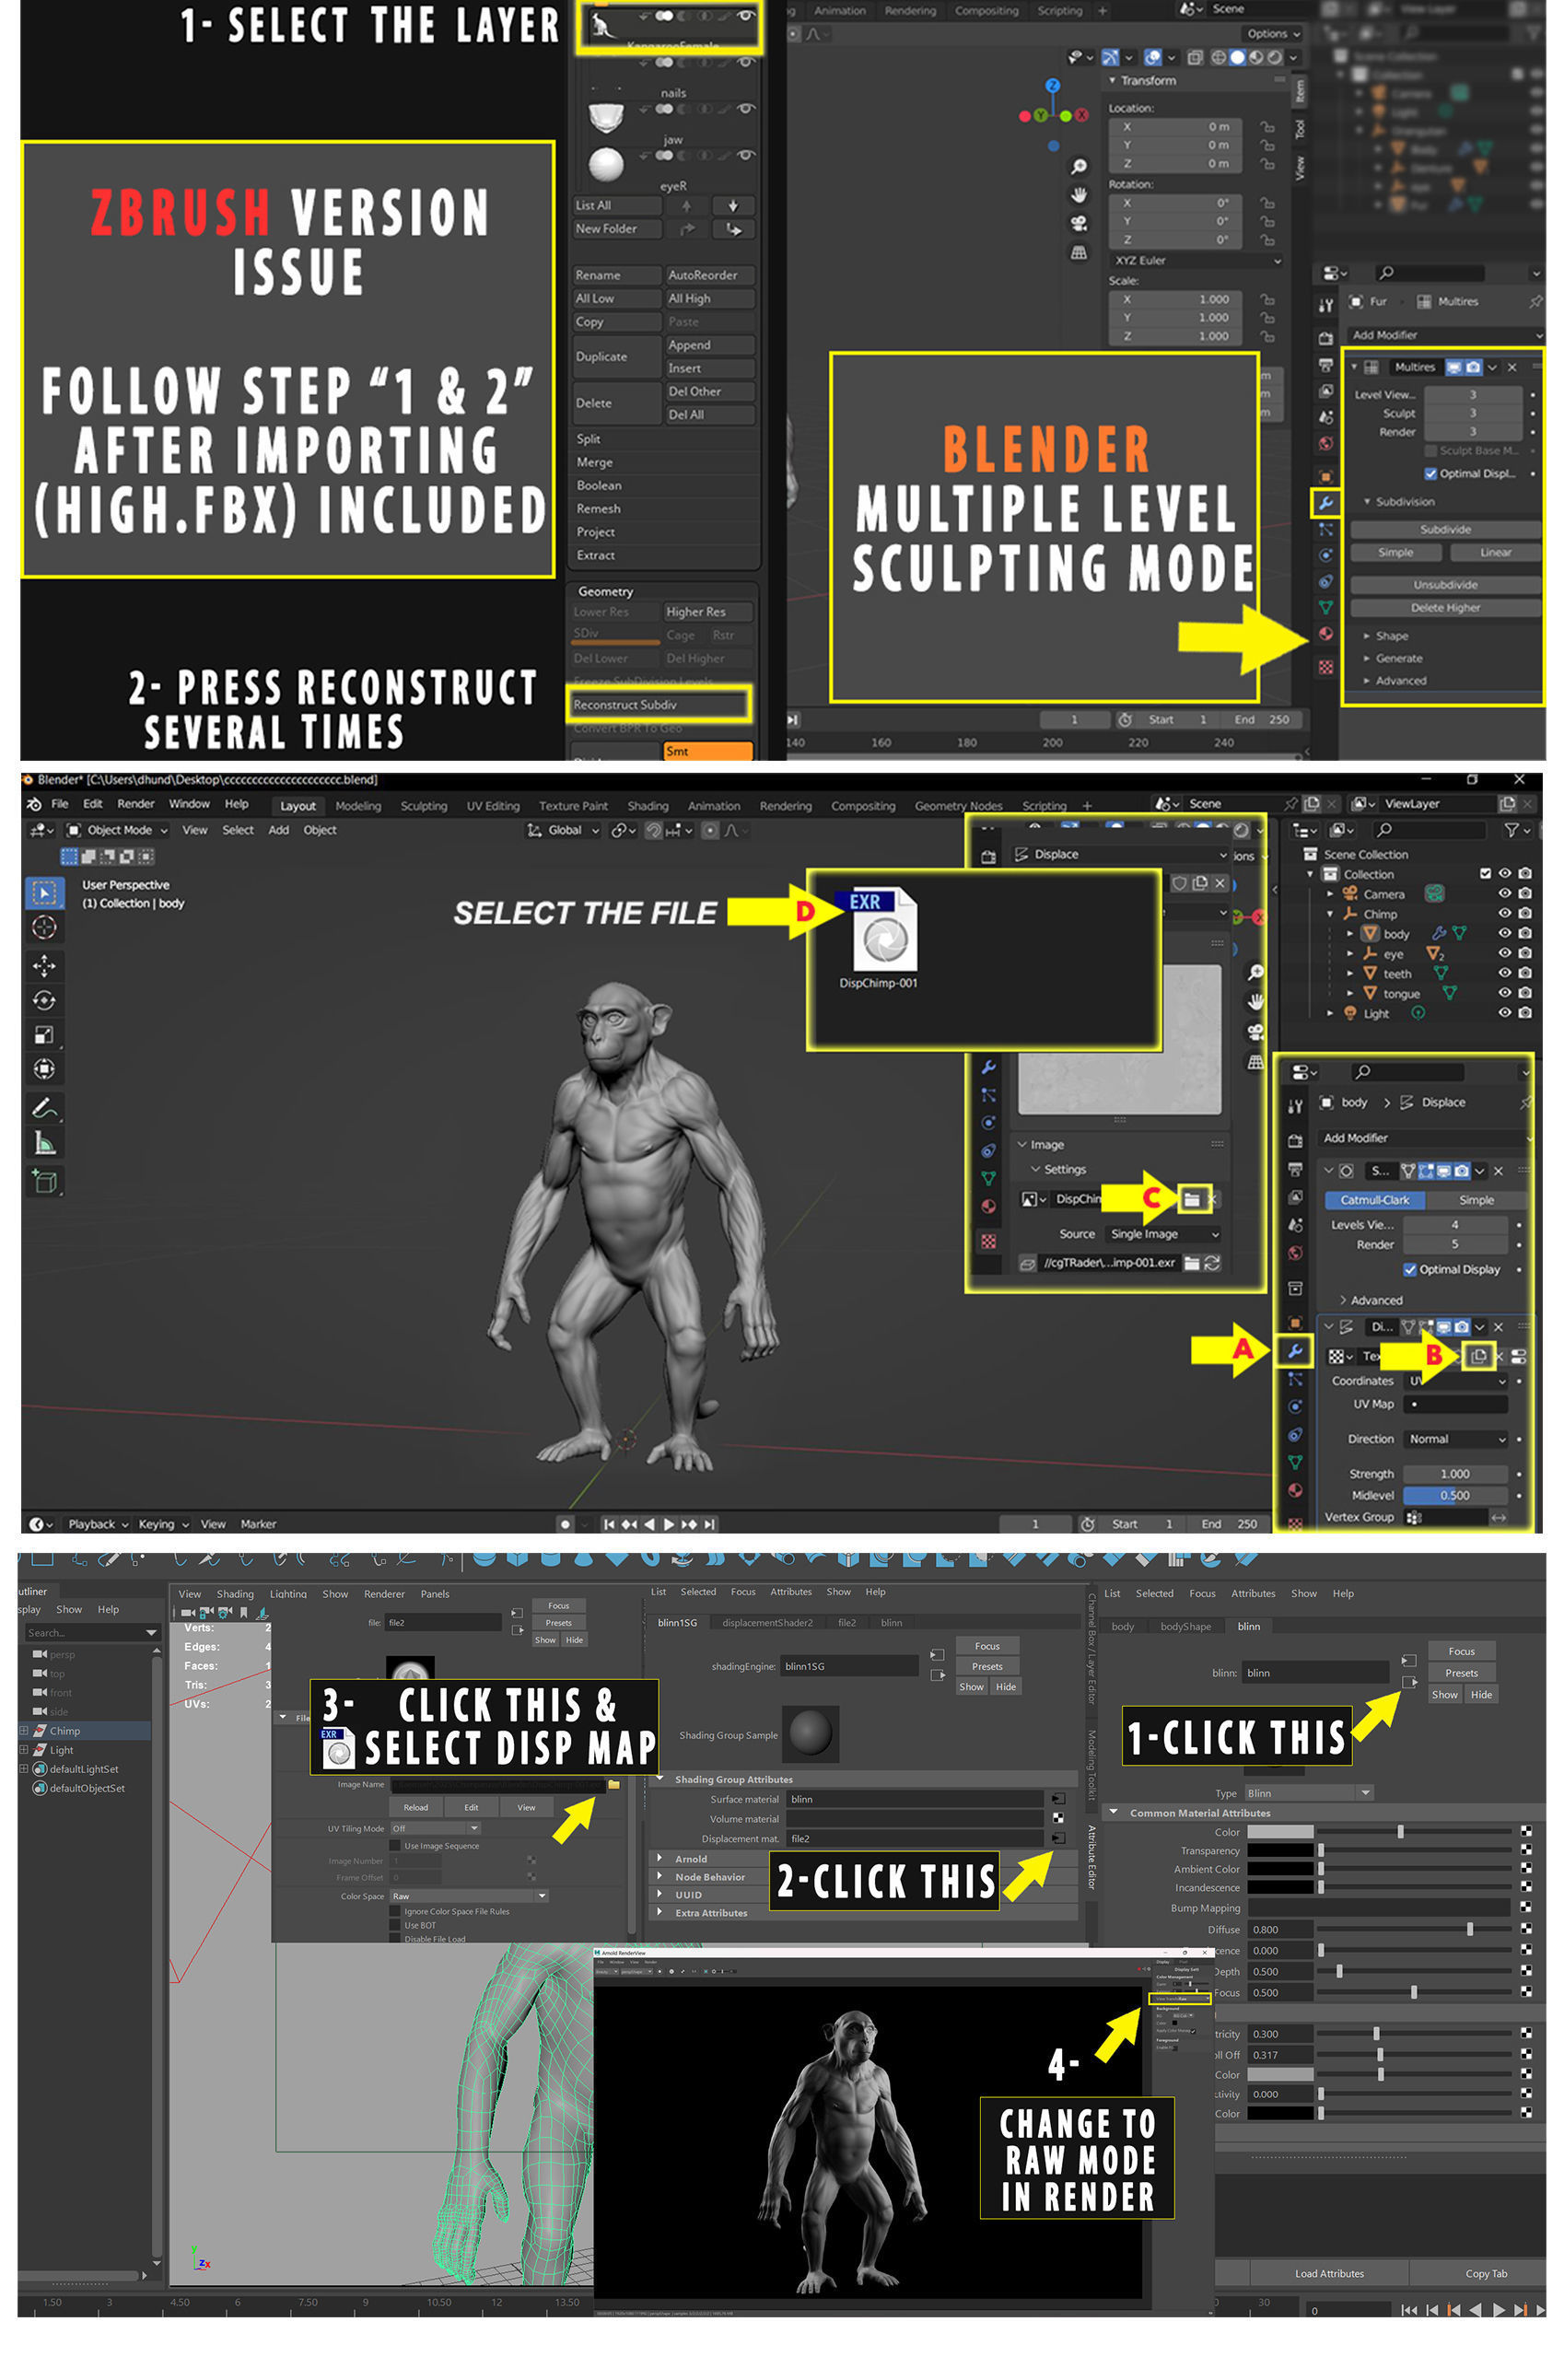1564x2380 pixels.
Task: Click the new-texture icon in Displace modifier
Action: pyautogui.click(x=1477, y=1356)
